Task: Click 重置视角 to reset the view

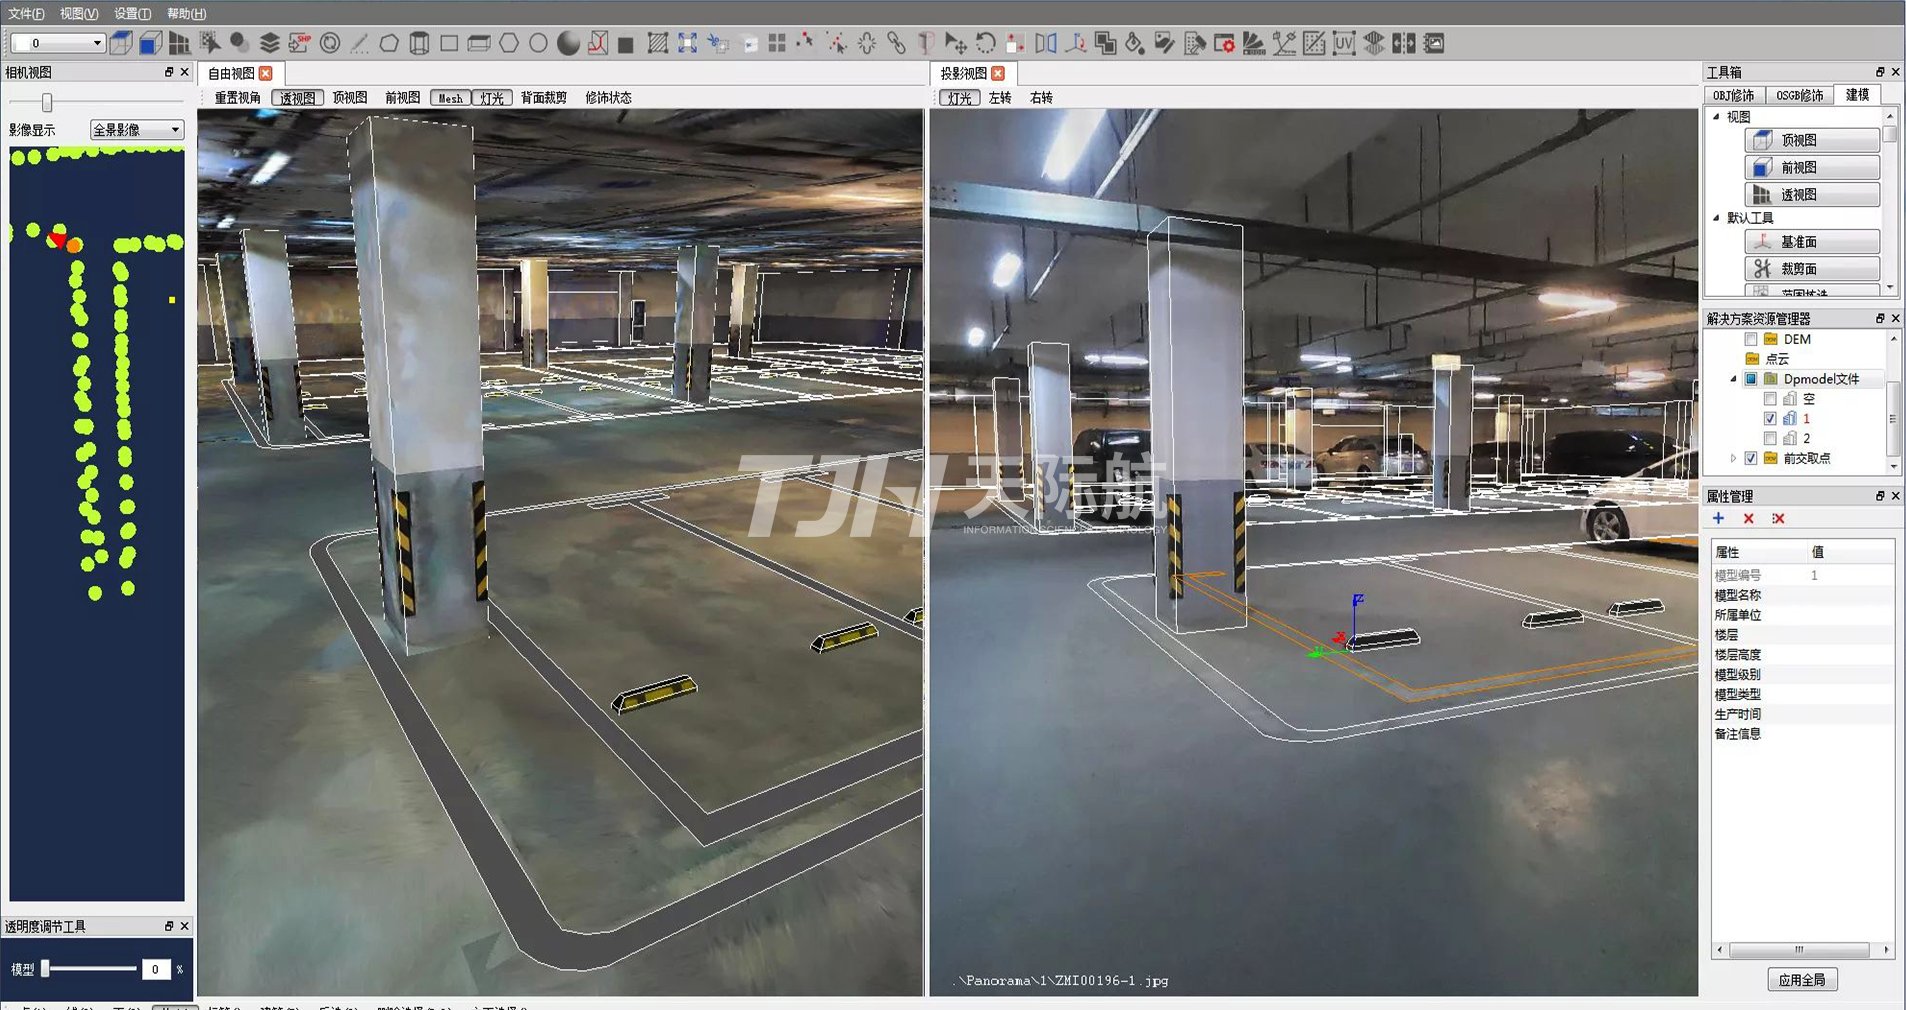Action: pos(237,98)
